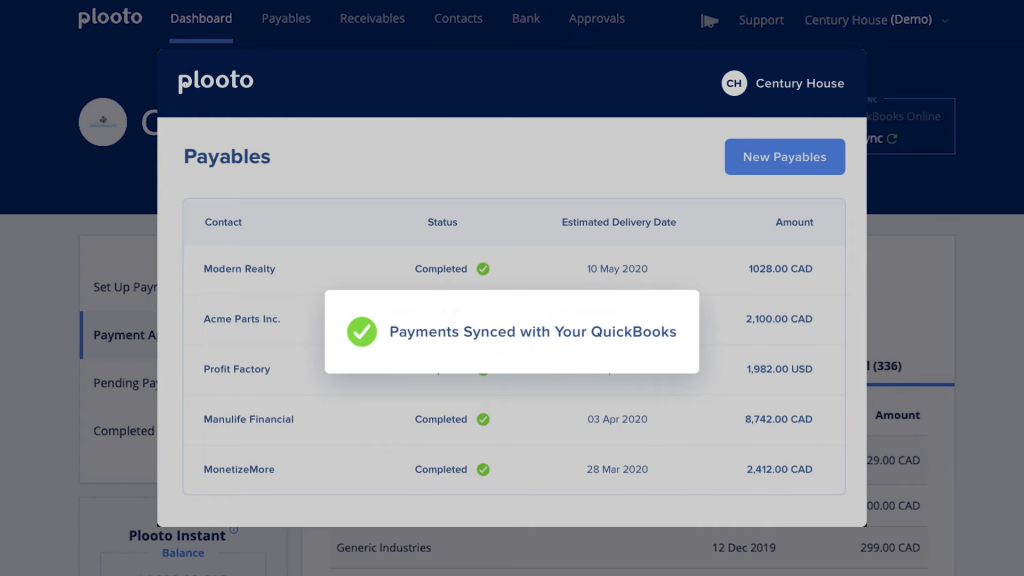Click the Plooto Instant heading
This screenshot has height=576, width=1024.
pos(177,536)
